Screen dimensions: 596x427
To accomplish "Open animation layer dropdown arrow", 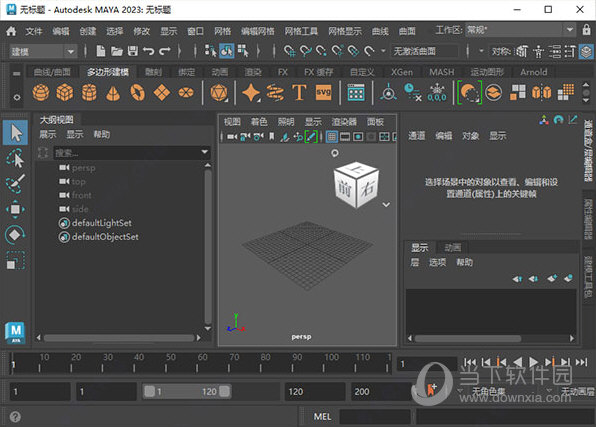I will click(x=549, y=391).
